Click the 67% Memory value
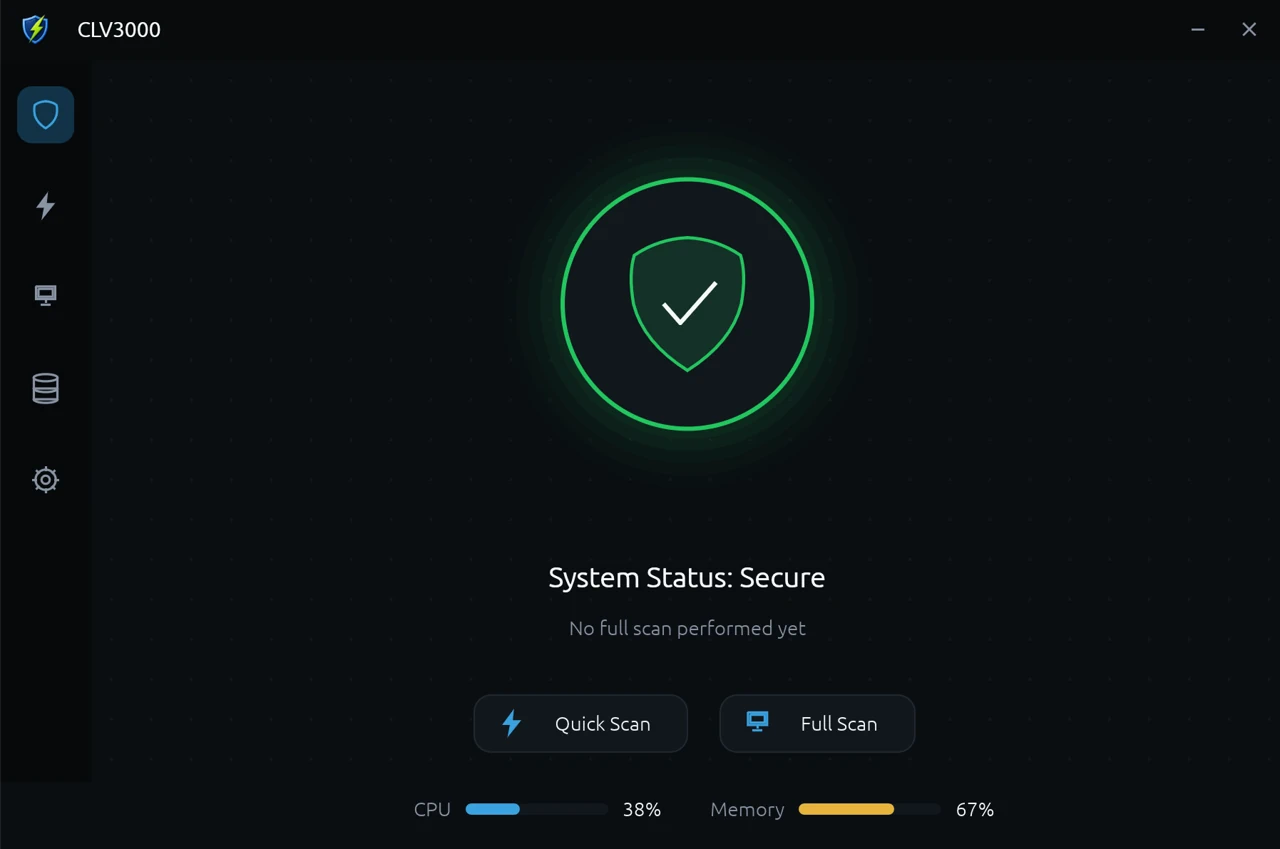 point(975,810)
